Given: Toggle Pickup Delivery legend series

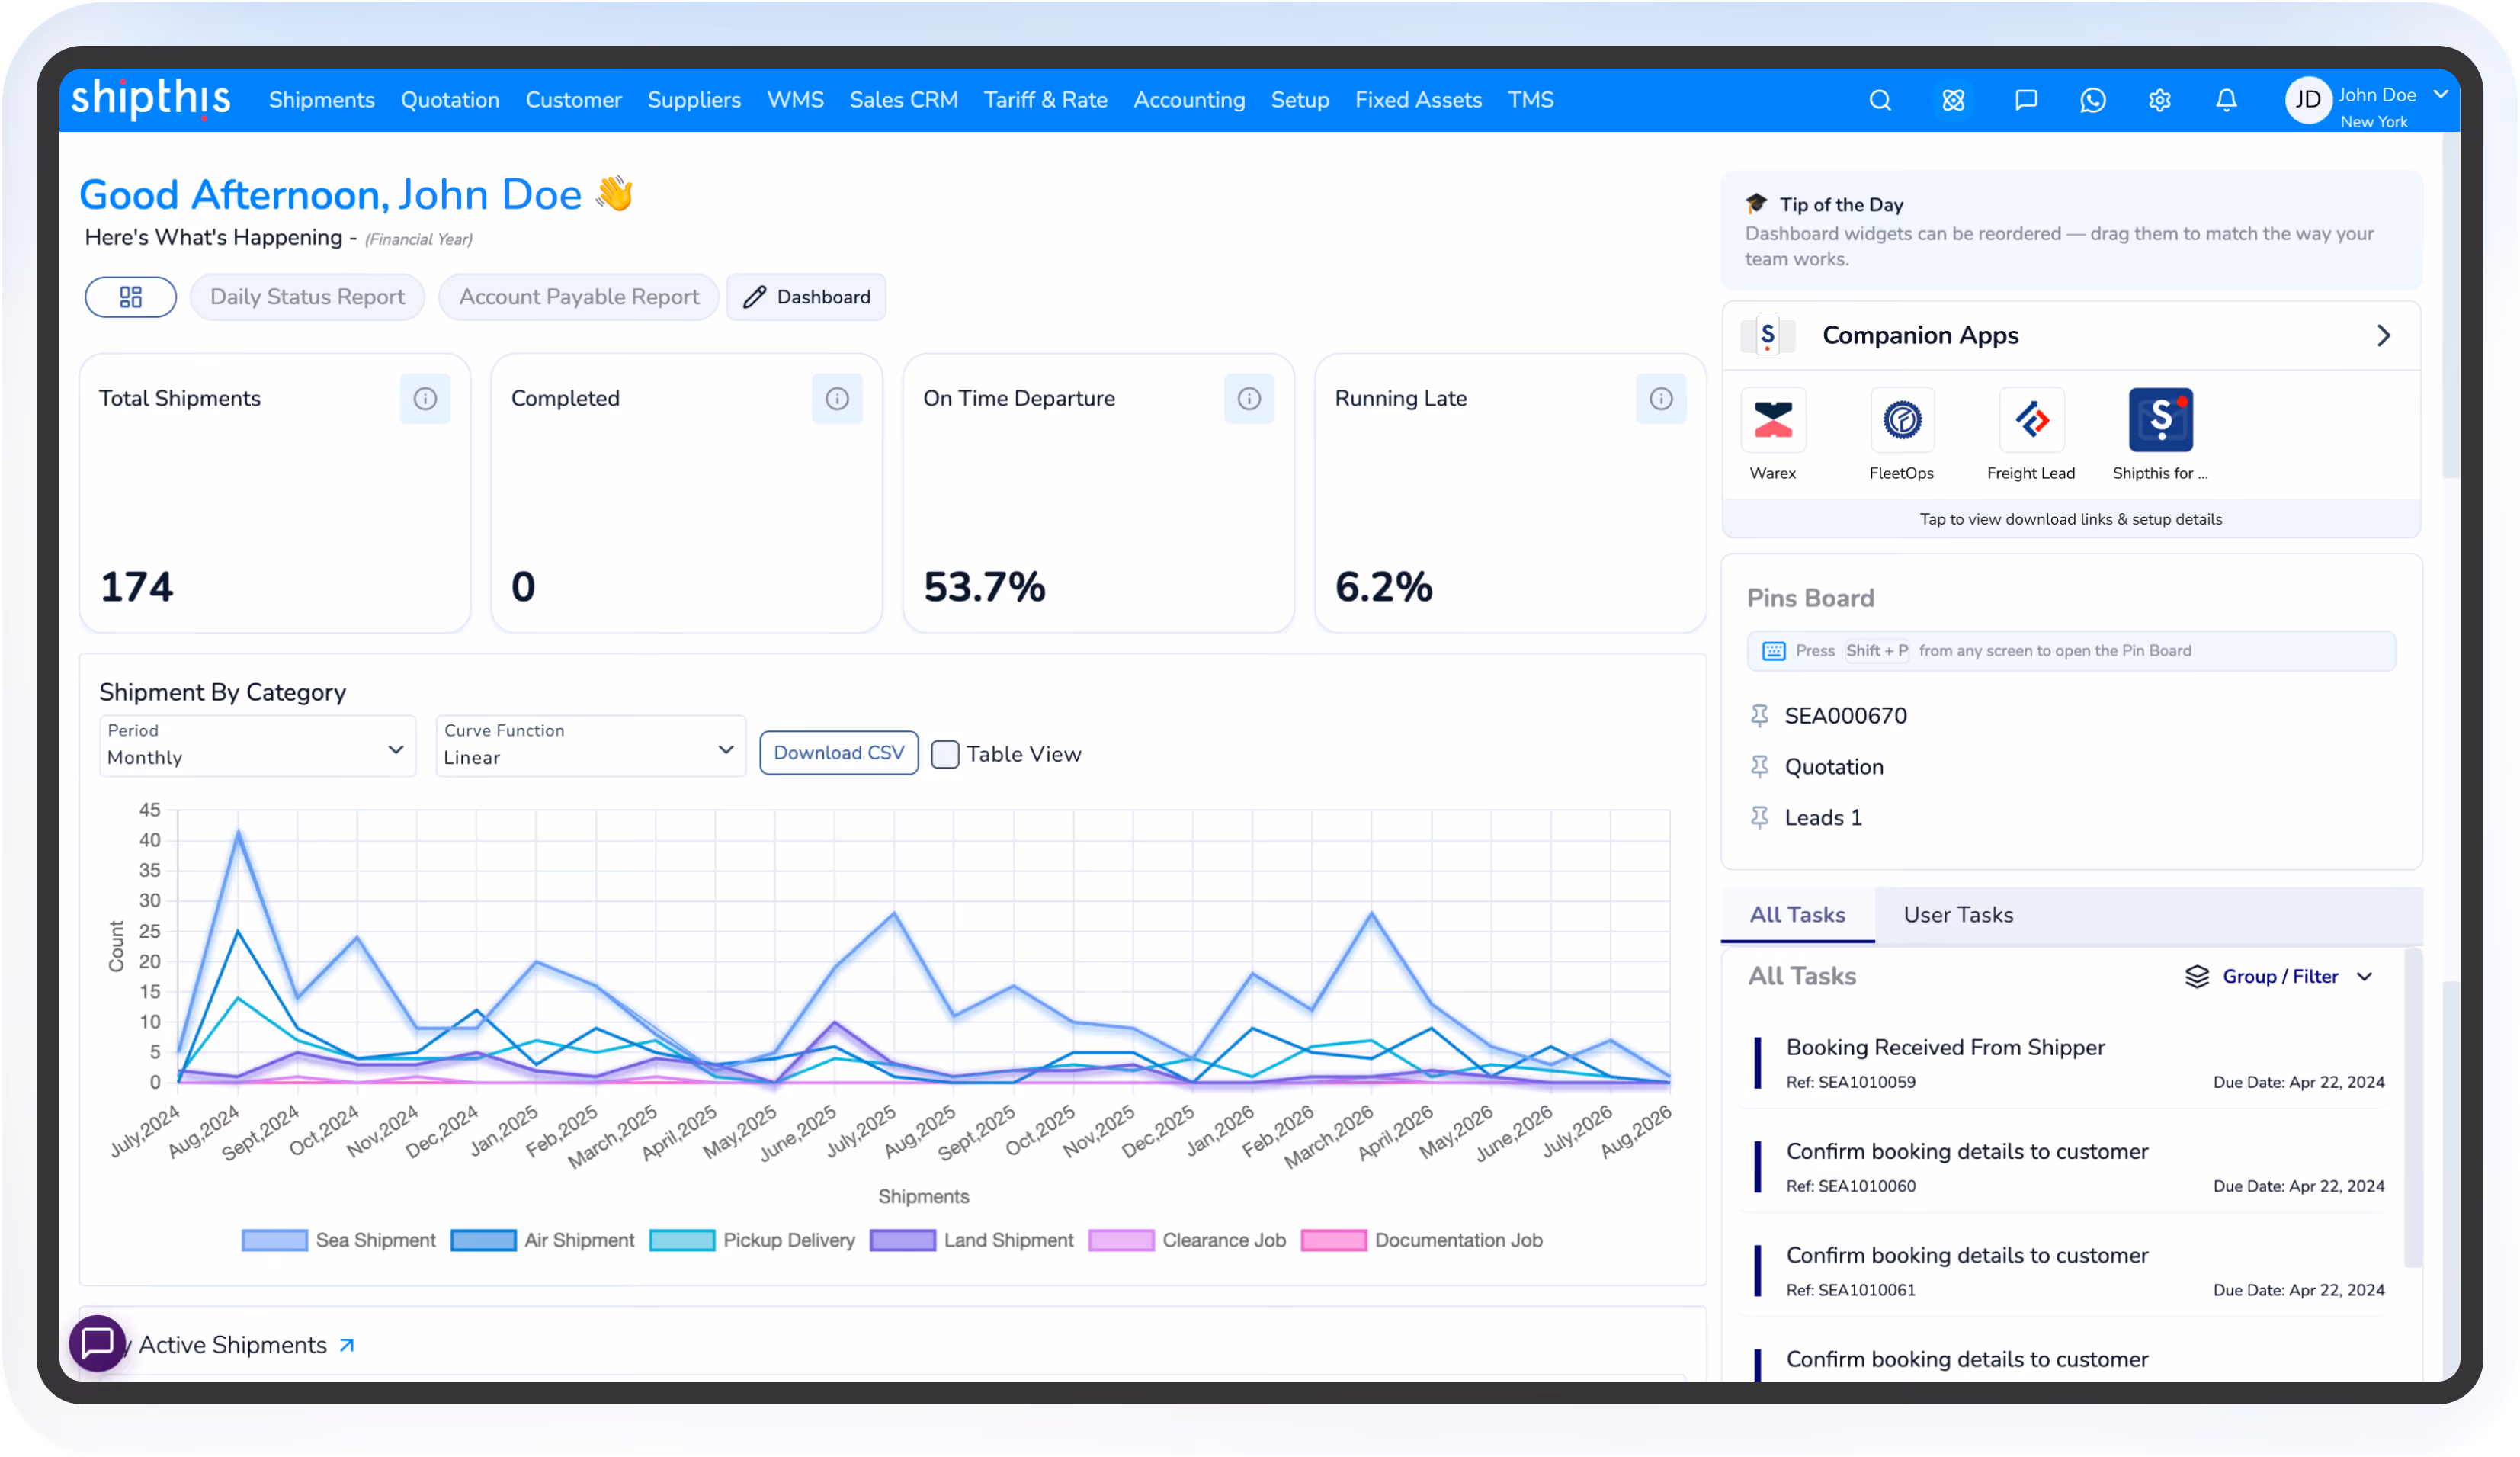Looking at the screenshot, I should (753, 1240).
